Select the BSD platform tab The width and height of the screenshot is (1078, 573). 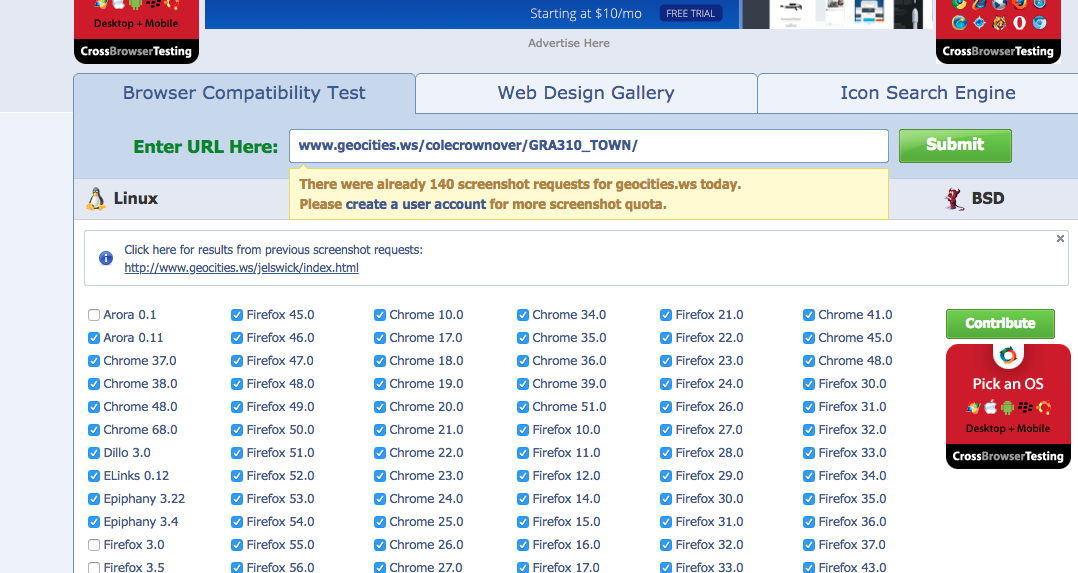(974, 199)
